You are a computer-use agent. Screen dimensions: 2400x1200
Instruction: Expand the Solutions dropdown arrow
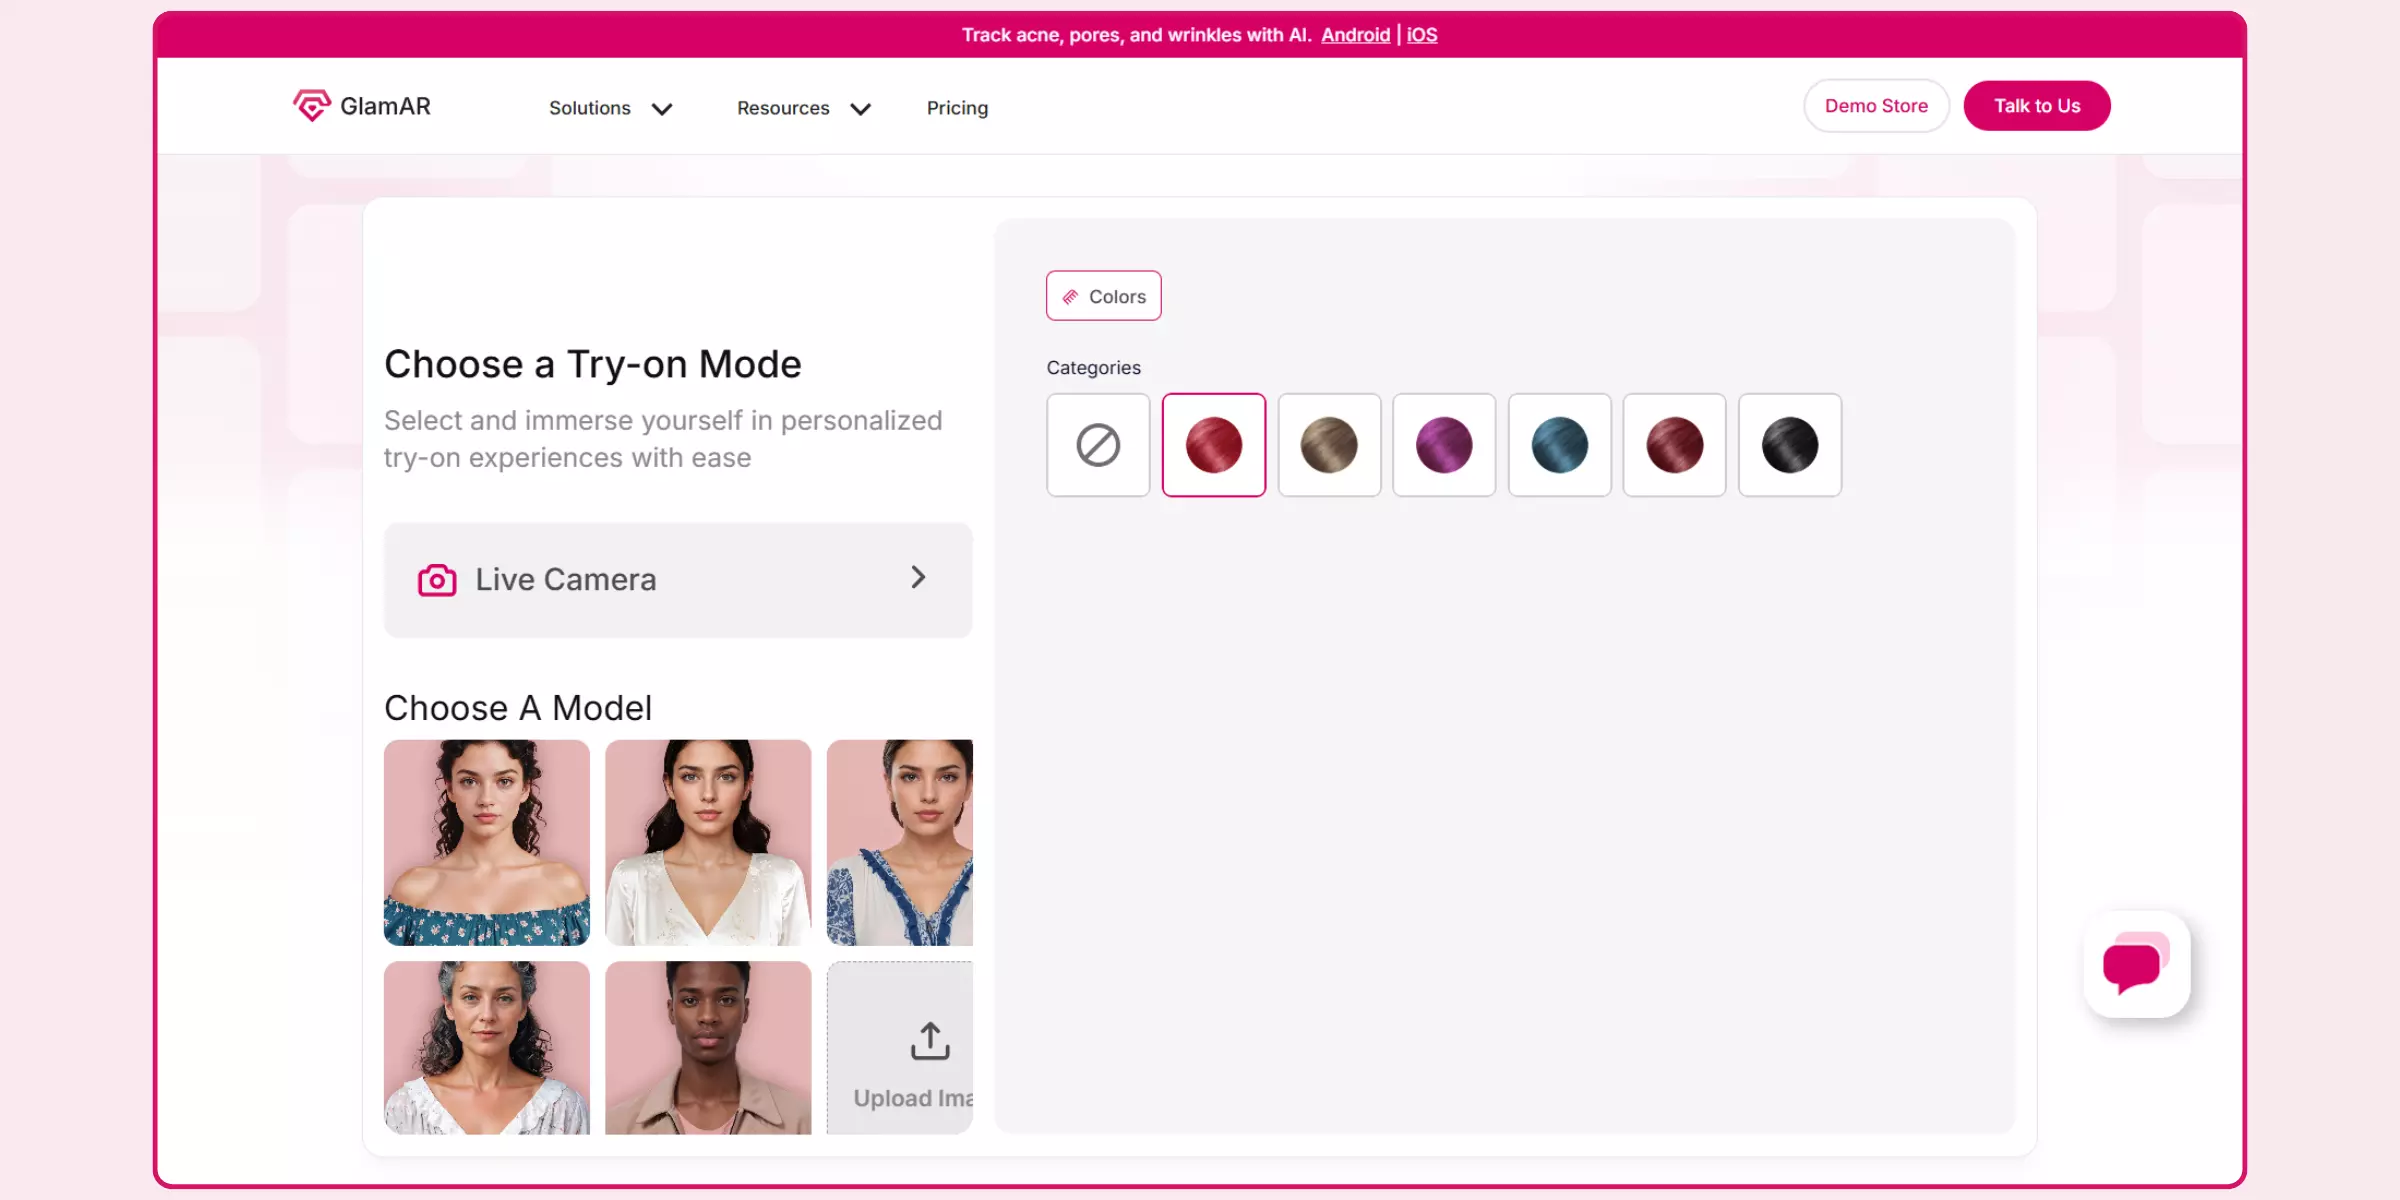tap(662, 108)
